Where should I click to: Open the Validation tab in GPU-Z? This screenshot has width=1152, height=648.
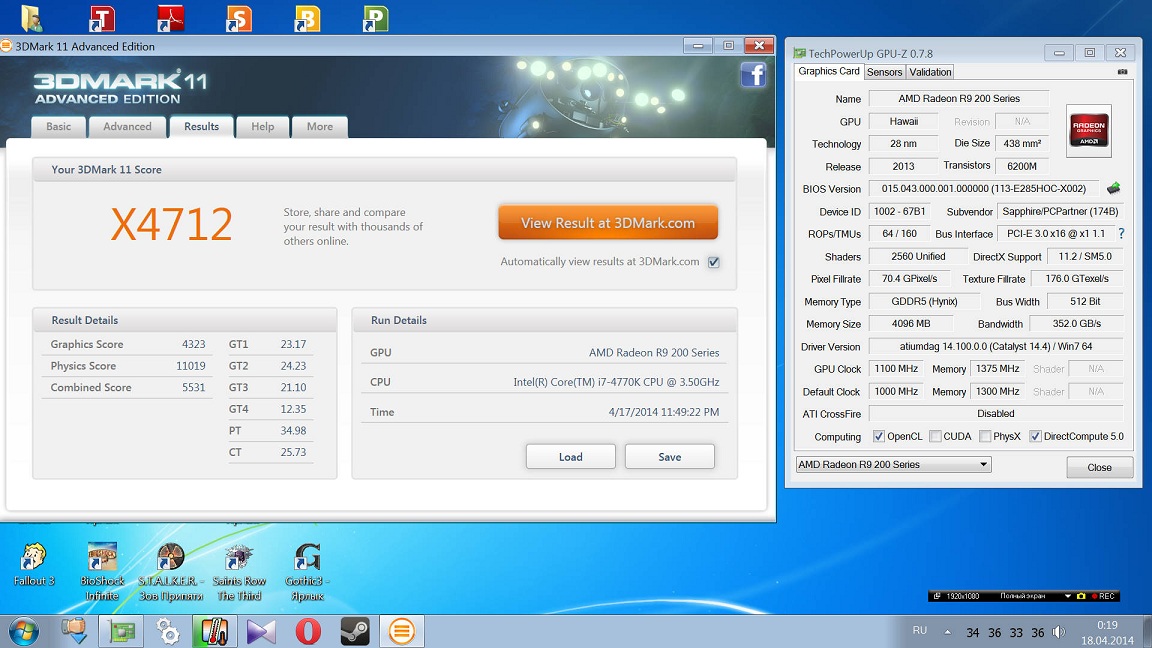pos(929,72)
